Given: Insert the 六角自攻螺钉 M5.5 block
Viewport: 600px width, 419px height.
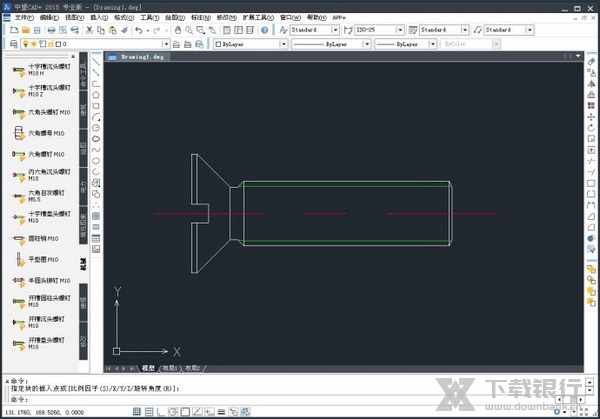Looking at the screenshot, I should (x=38, y=196).
